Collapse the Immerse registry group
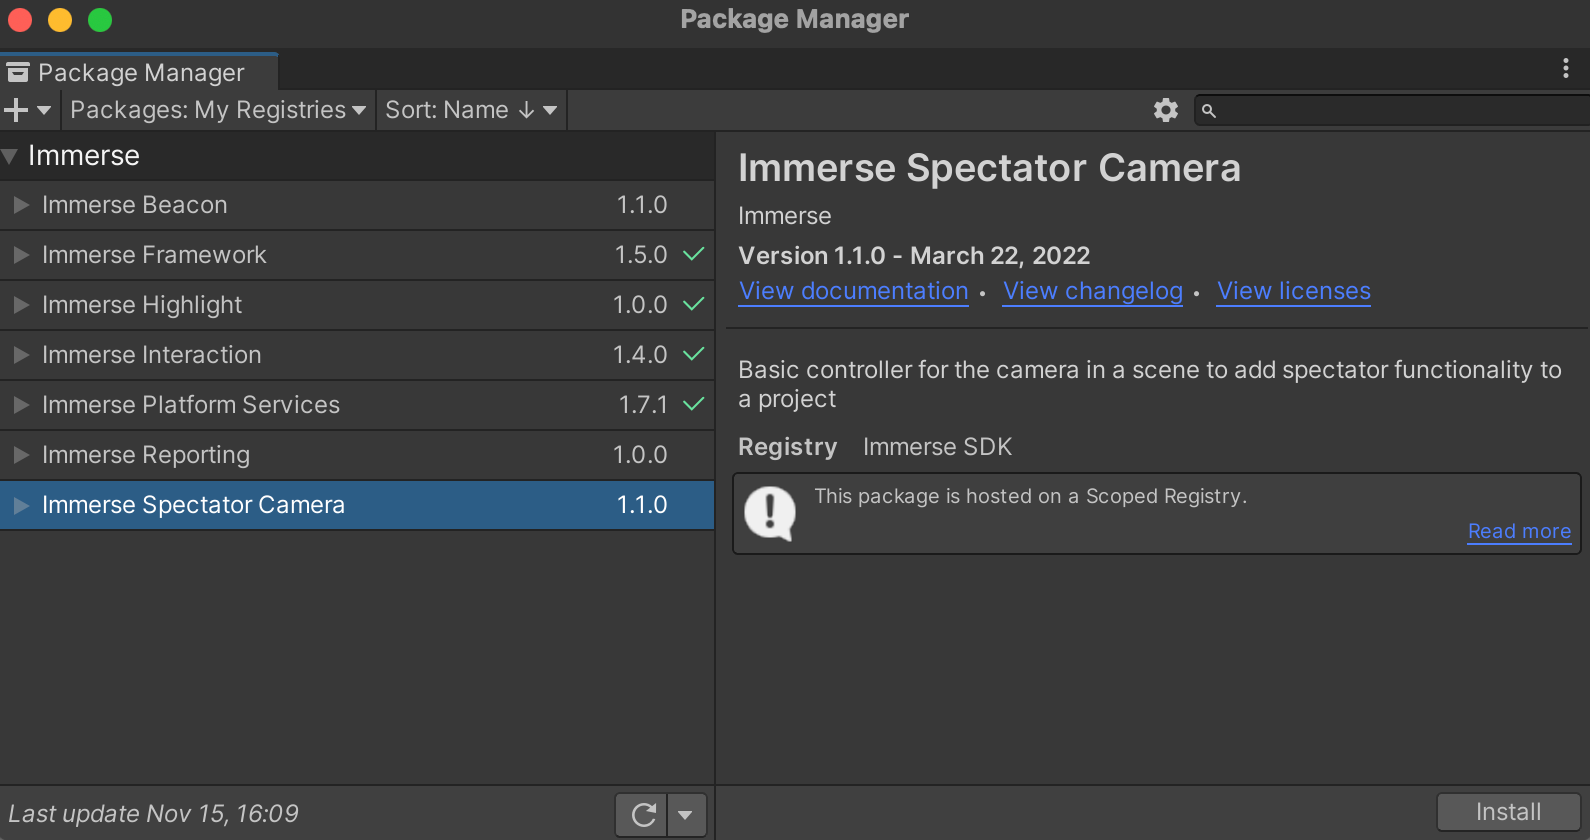The image size is (1590, 840). (x=10, y=156)
